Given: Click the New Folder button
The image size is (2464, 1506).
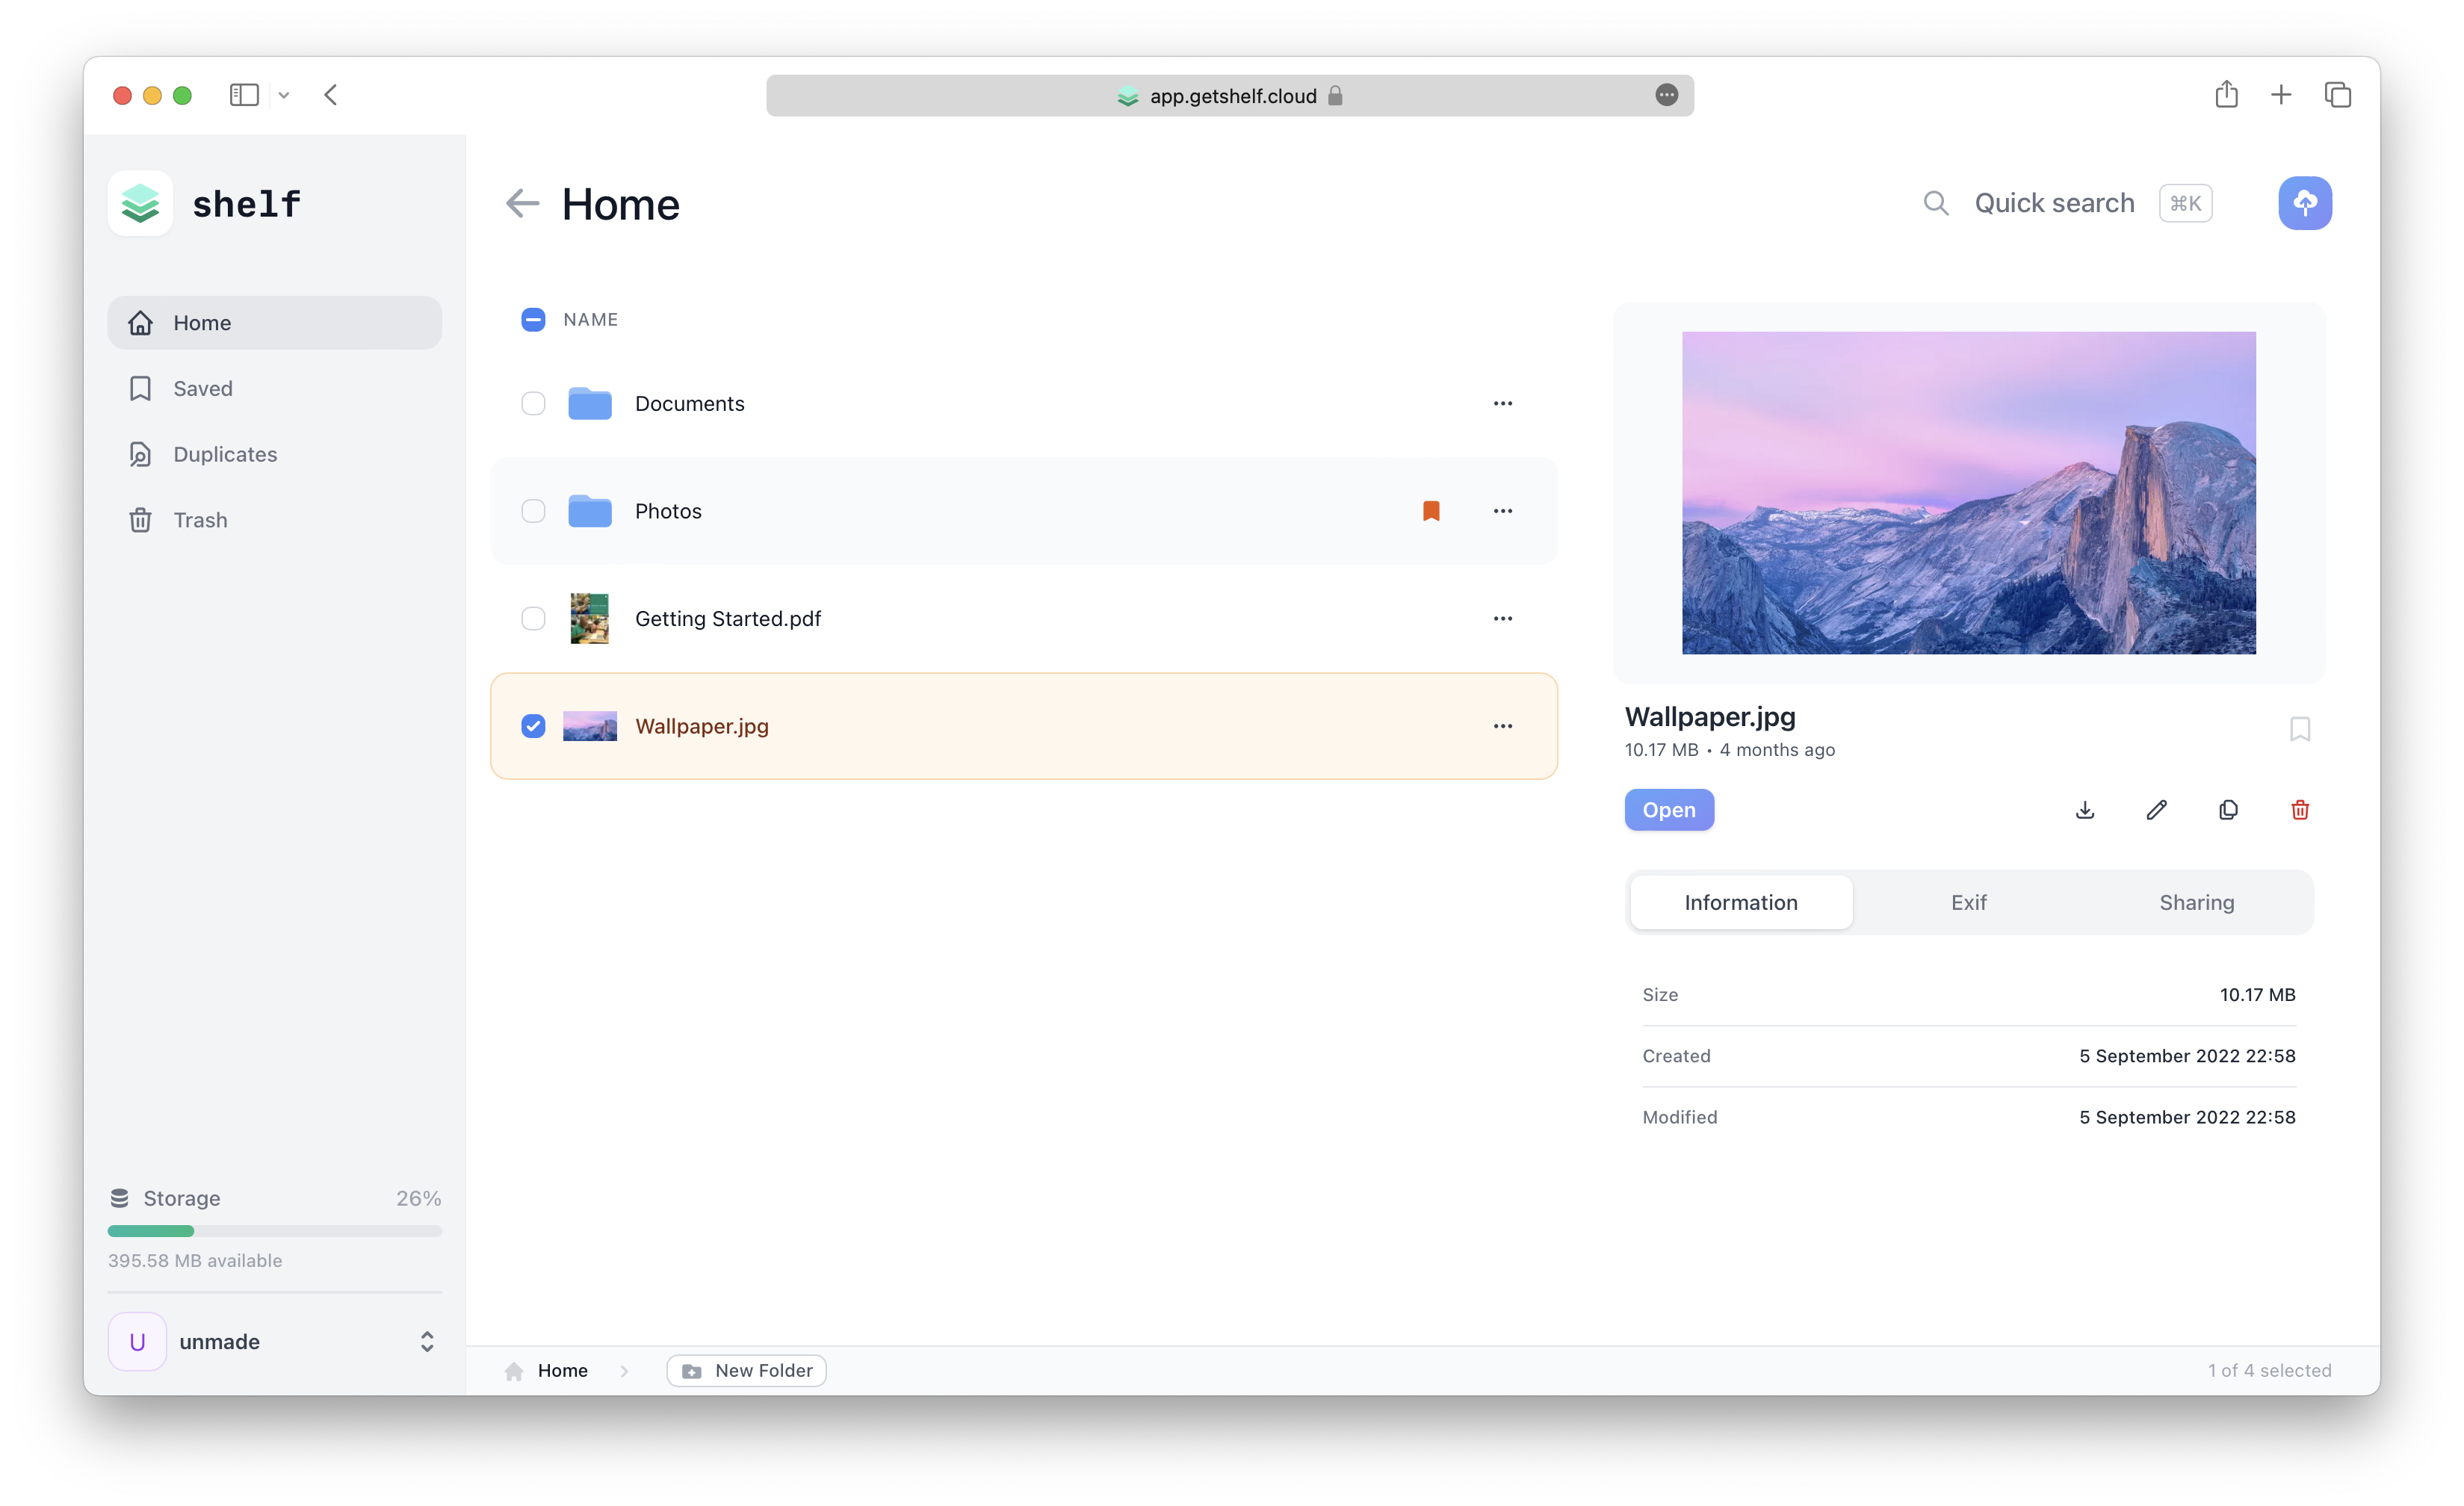Looking at the screenshot, I should point(747,1371).
